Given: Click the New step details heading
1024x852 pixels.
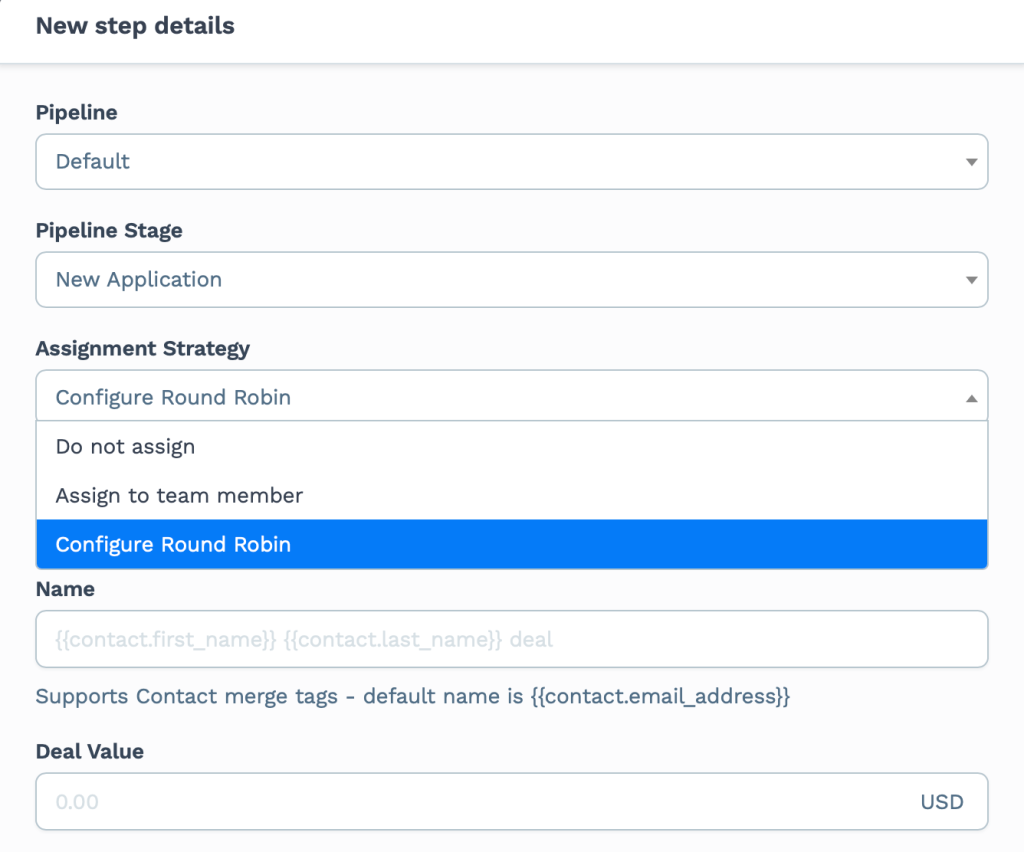Looking at the screenshot, I should [x=135, y=26].
